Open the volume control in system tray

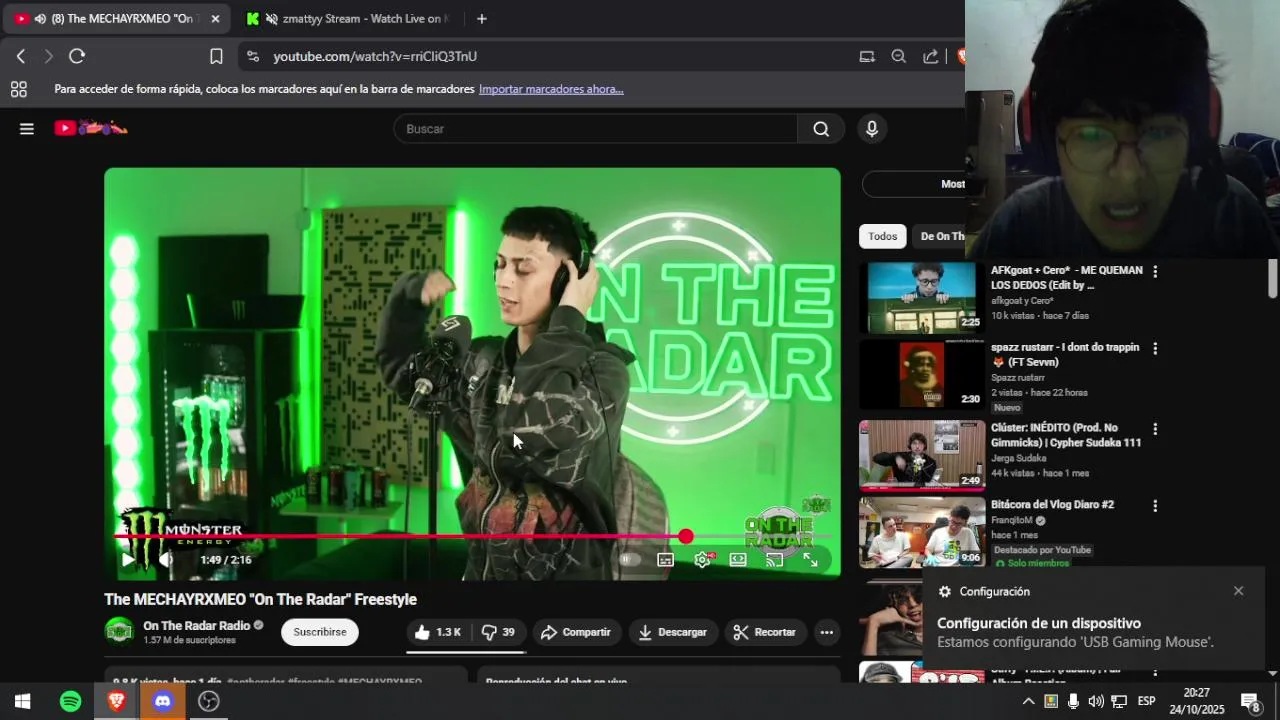coord(1096,701)
